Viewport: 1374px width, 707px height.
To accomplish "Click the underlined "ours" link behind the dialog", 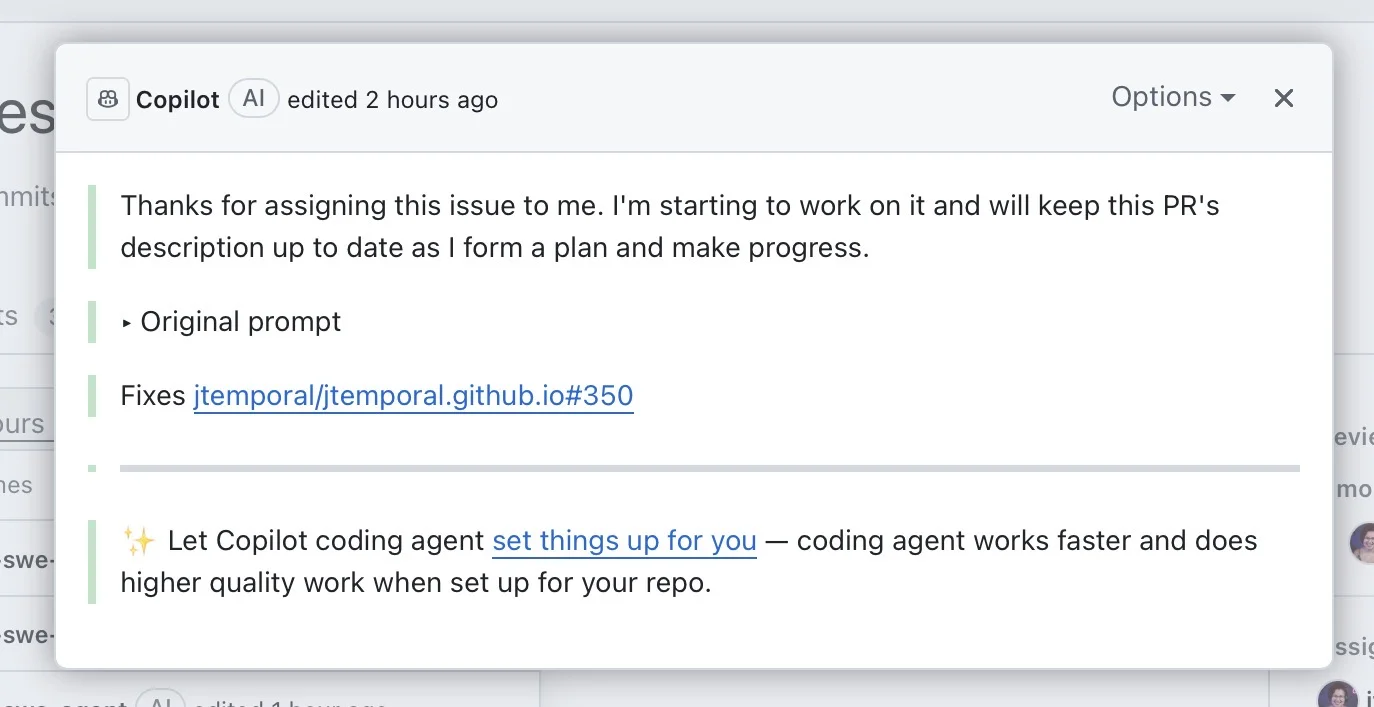I will tap(22, 423).
